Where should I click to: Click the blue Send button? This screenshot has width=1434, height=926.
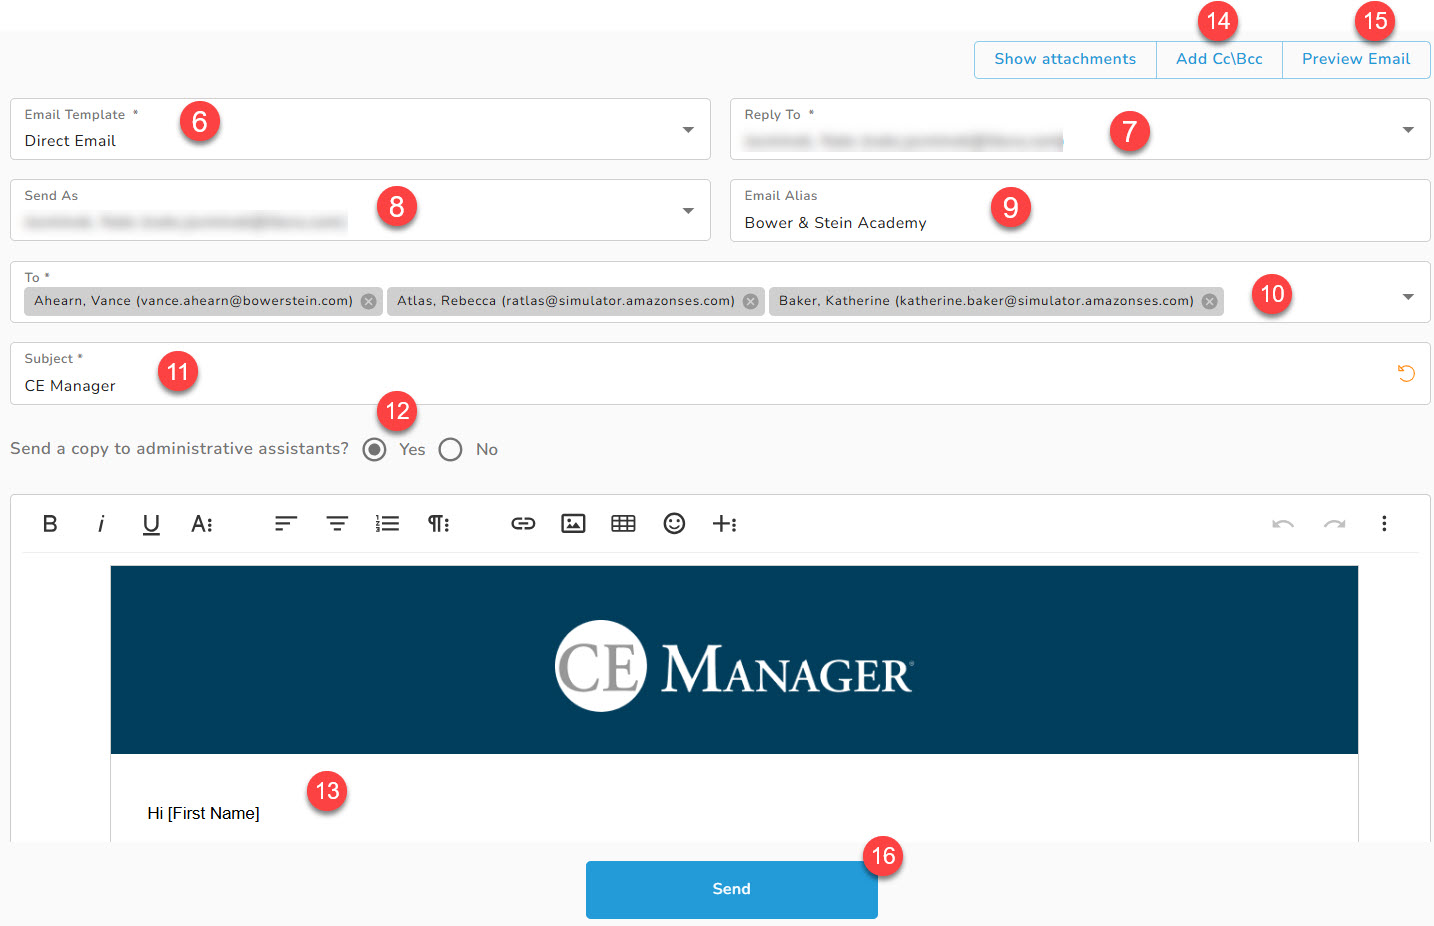731,889
